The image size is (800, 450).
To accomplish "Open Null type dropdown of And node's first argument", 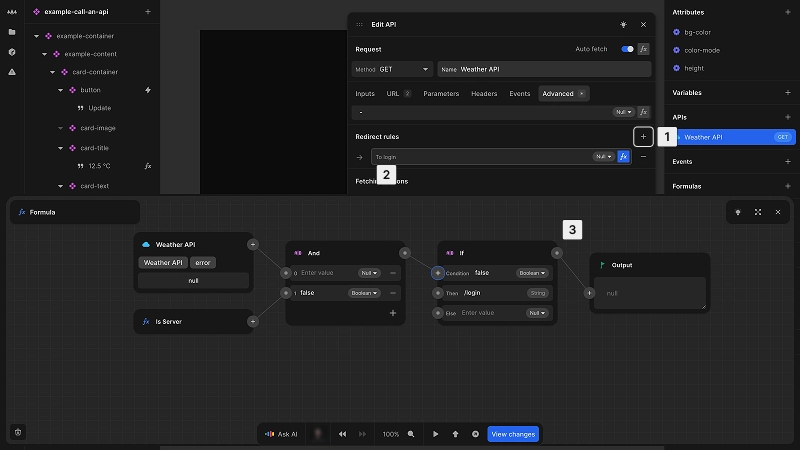I will coord(368,273).
